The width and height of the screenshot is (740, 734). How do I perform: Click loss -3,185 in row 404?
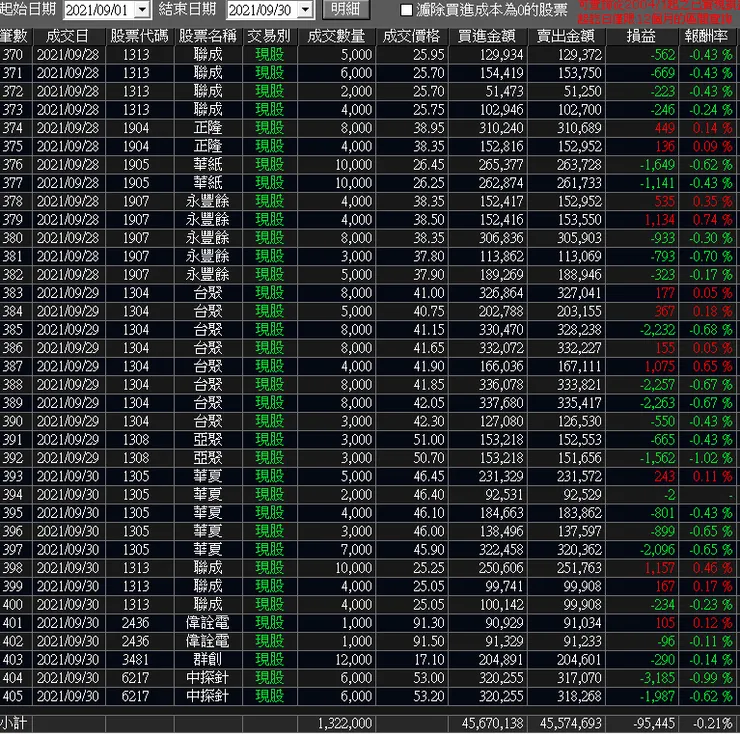coord(657,678)
